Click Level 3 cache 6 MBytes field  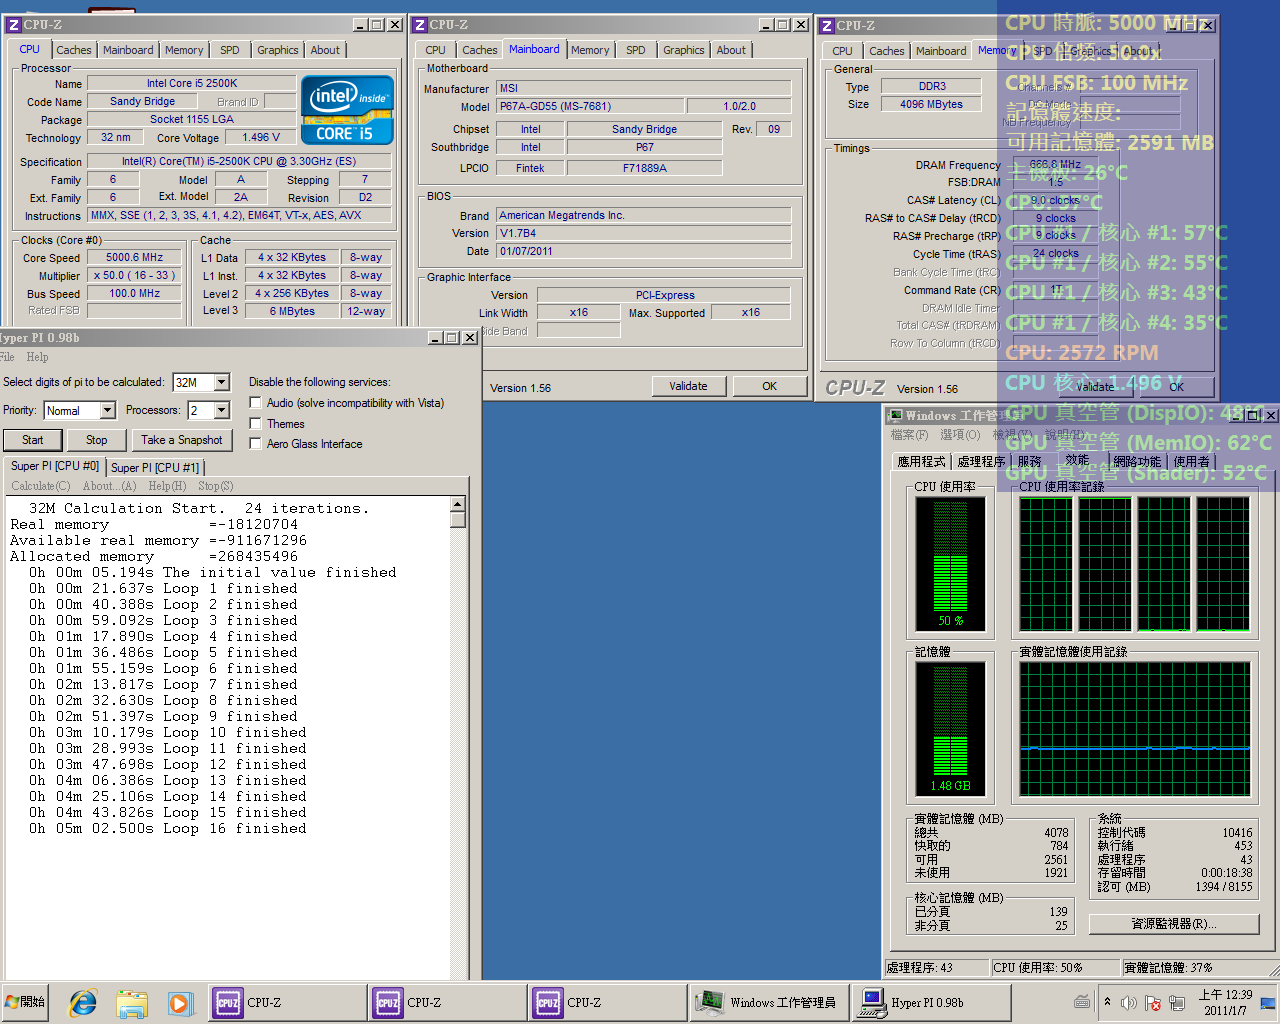tap(292, 311)
